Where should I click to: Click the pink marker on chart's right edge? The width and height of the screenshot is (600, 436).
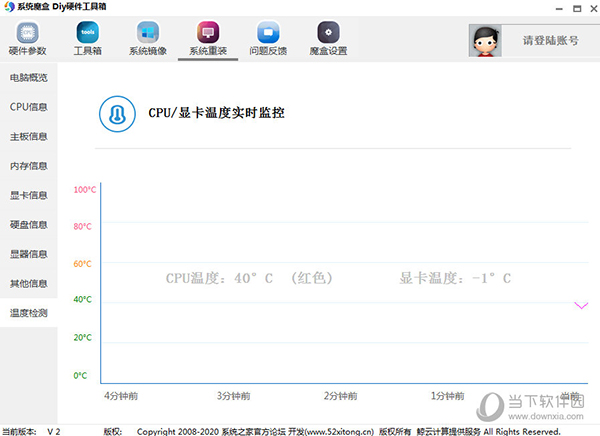pos(581,305)
